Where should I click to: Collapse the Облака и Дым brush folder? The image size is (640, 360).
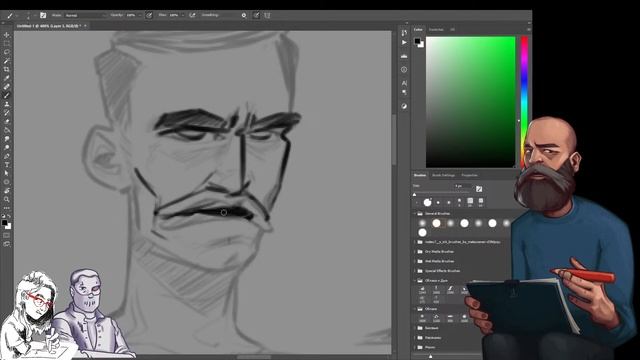click(x=416, y=280)
